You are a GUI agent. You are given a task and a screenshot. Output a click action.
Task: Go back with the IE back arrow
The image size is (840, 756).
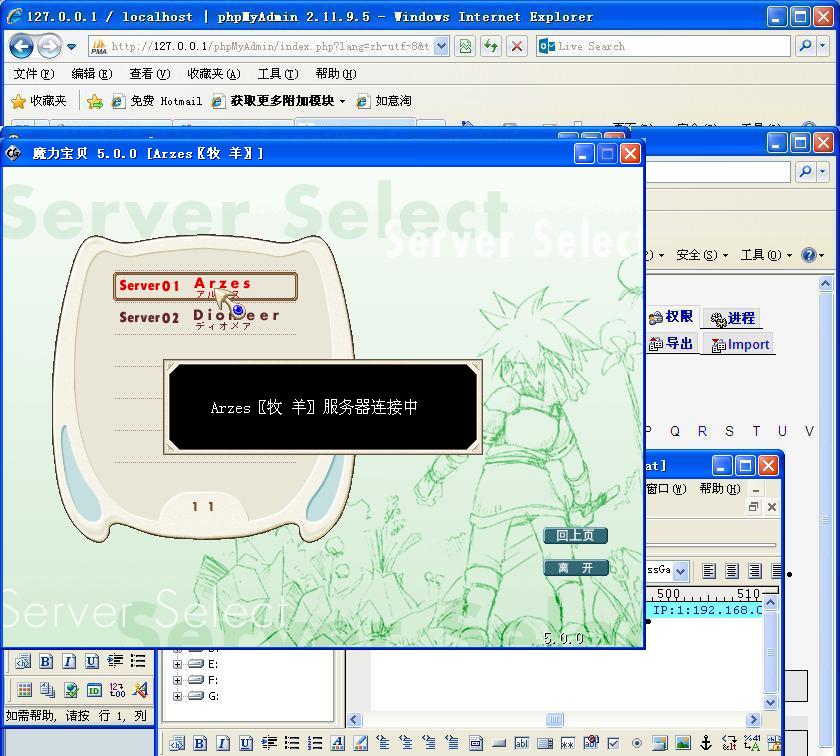click(x=21, y=47)
